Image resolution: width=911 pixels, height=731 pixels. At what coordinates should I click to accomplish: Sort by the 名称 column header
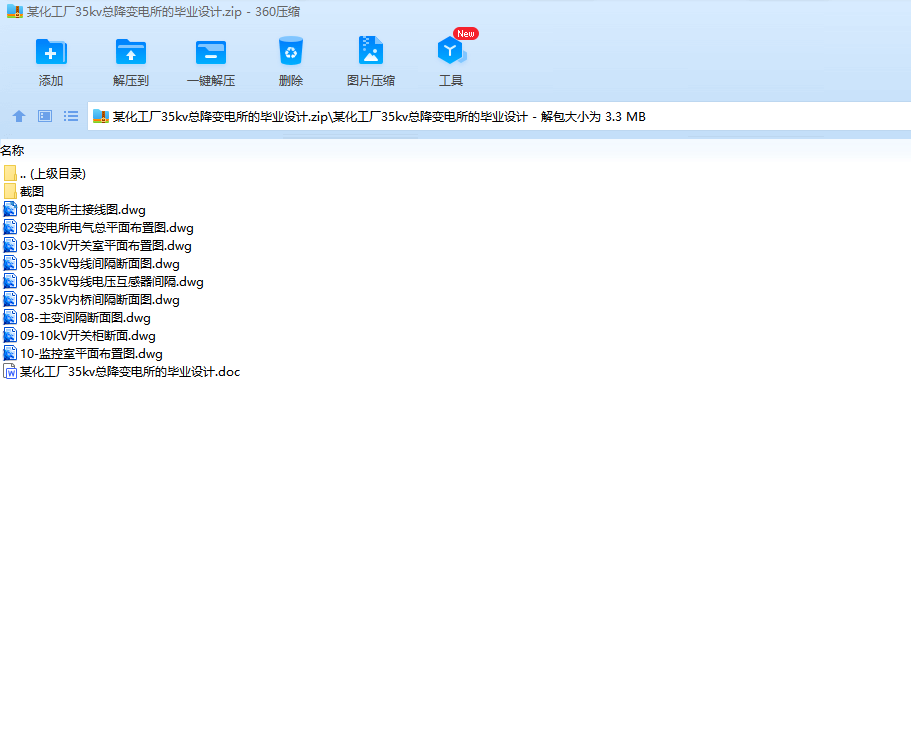[12, 150]
